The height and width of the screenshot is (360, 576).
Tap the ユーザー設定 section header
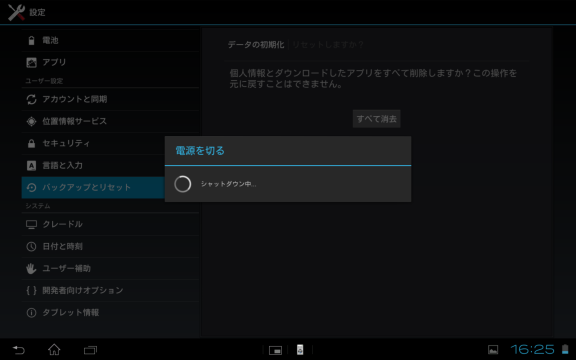[44, 81]
